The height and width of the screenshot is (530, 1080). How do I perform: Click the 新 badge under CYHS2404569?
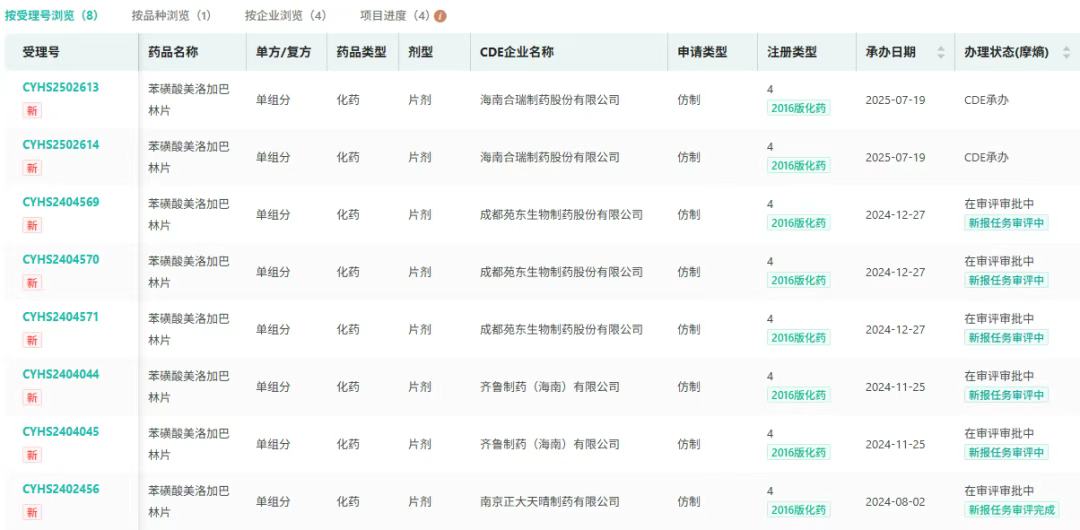33,226
